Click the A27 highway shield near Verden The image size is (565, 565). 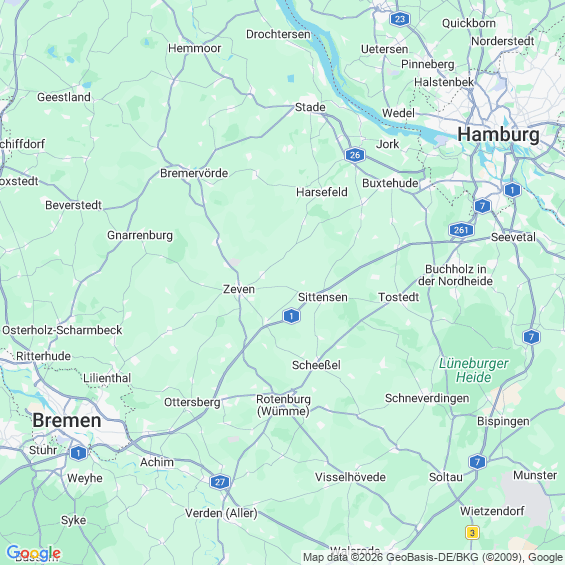[220, 482]
